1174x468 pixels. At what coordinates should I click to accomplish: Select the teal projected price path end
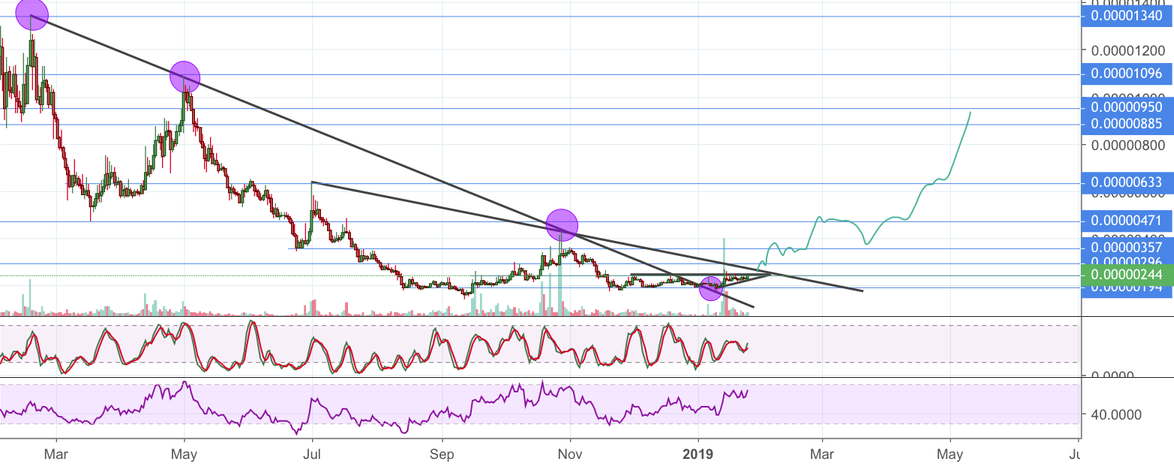(970, 113)
